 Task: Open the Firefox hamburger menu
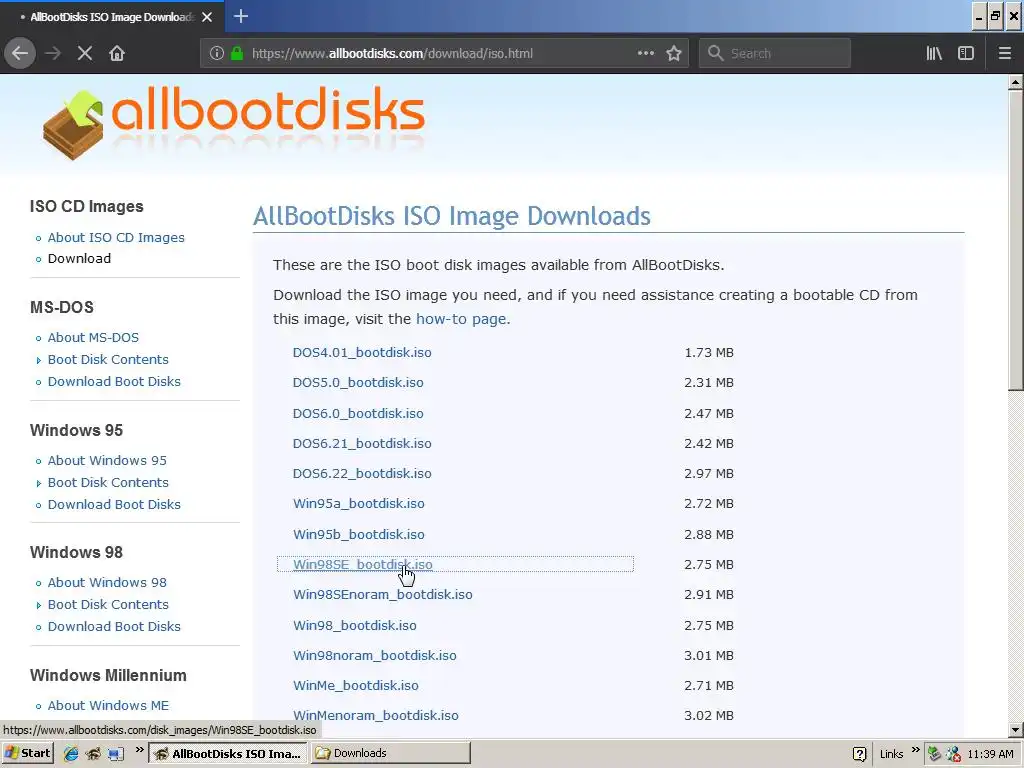point(1004,54)
